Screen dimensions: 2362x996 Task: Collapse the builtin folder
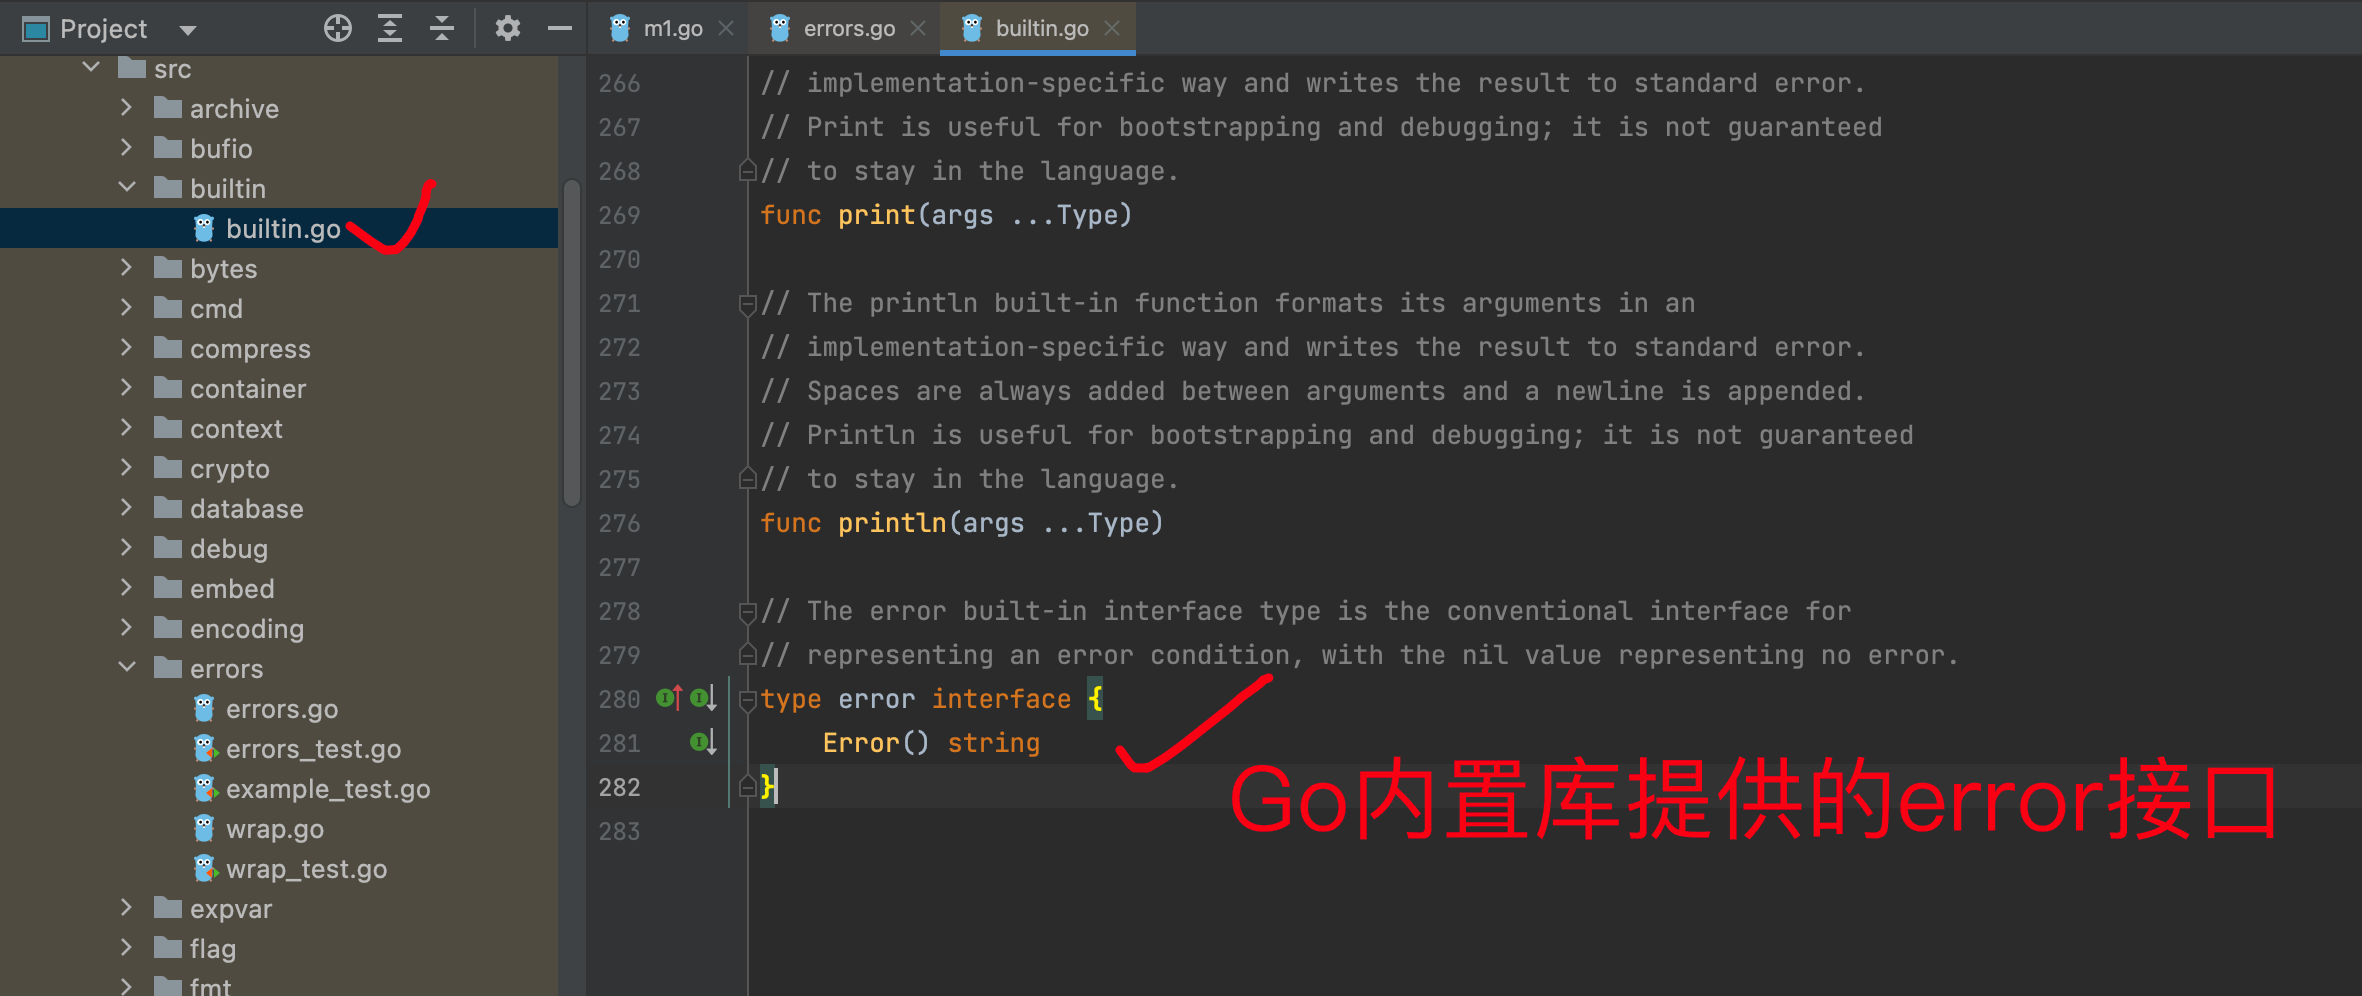pyautogui.click(x=127, y=188)
